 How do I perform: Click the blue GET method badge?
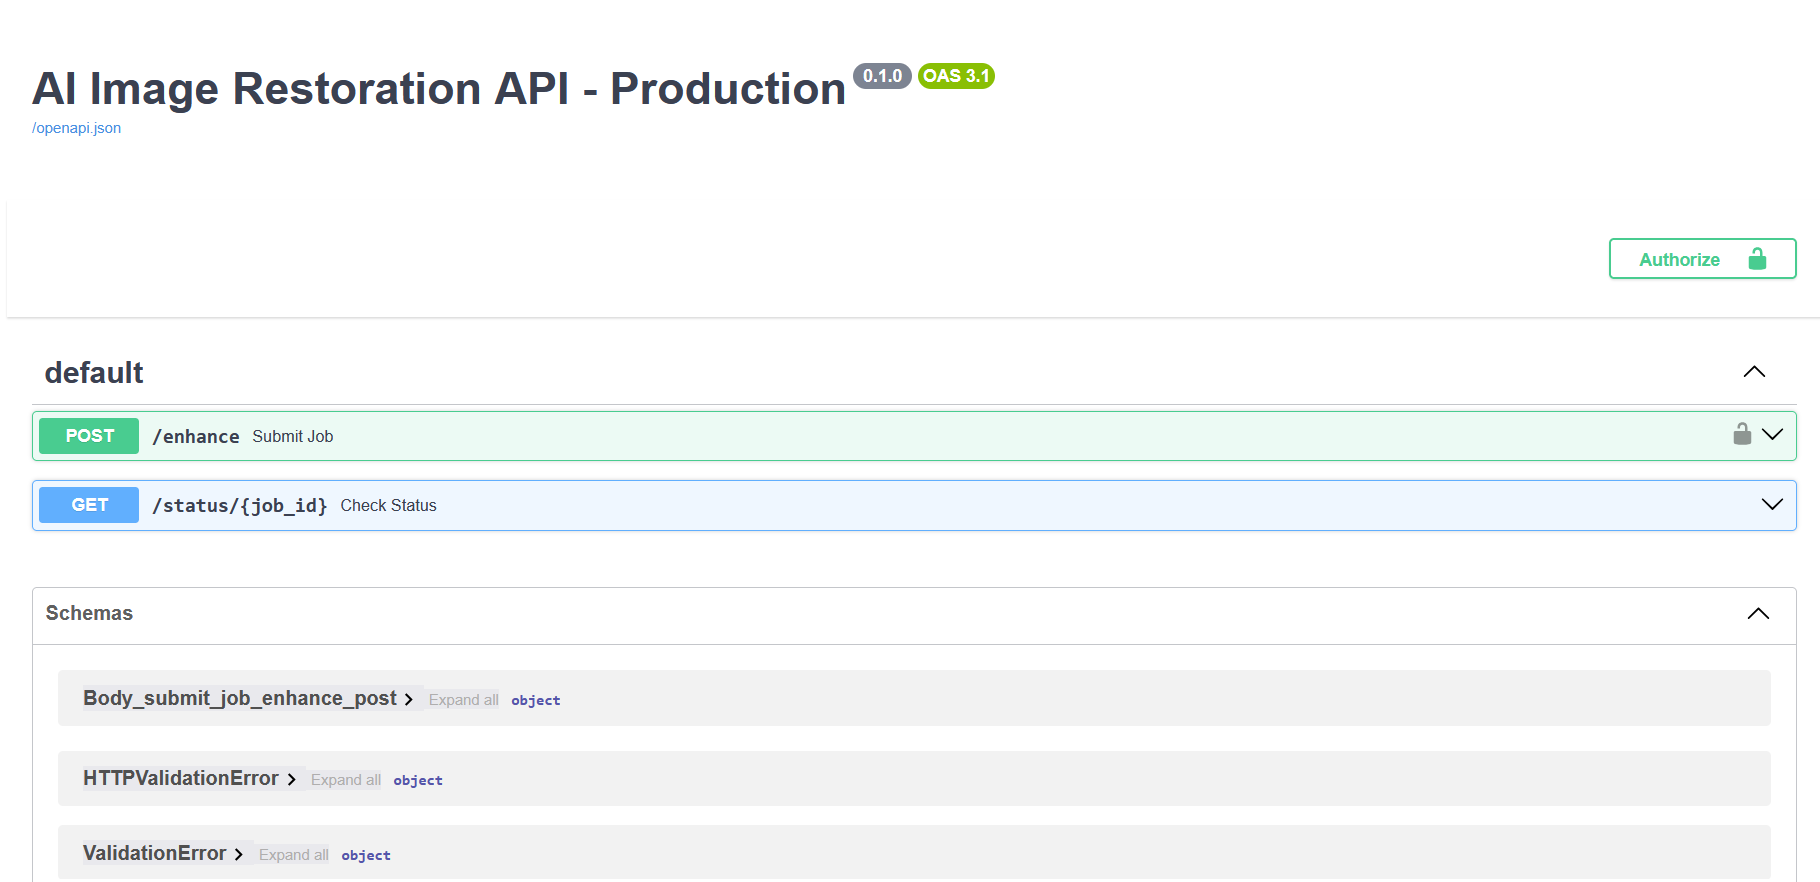click(89, 505)
